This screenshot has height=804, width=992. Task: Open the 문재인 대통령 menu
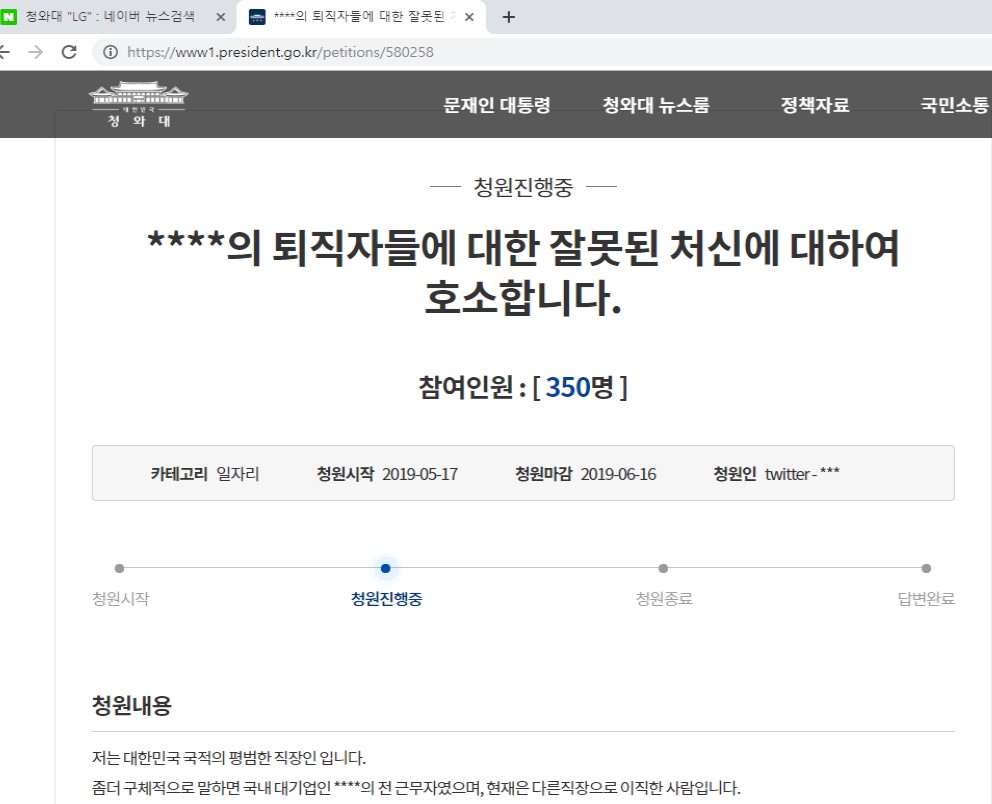pos(497,105)
